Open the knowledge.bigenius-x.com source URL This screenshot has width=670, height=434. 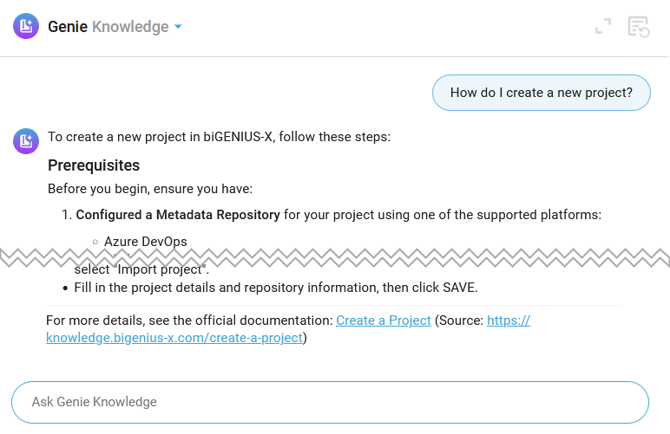[x=174, y=338]
